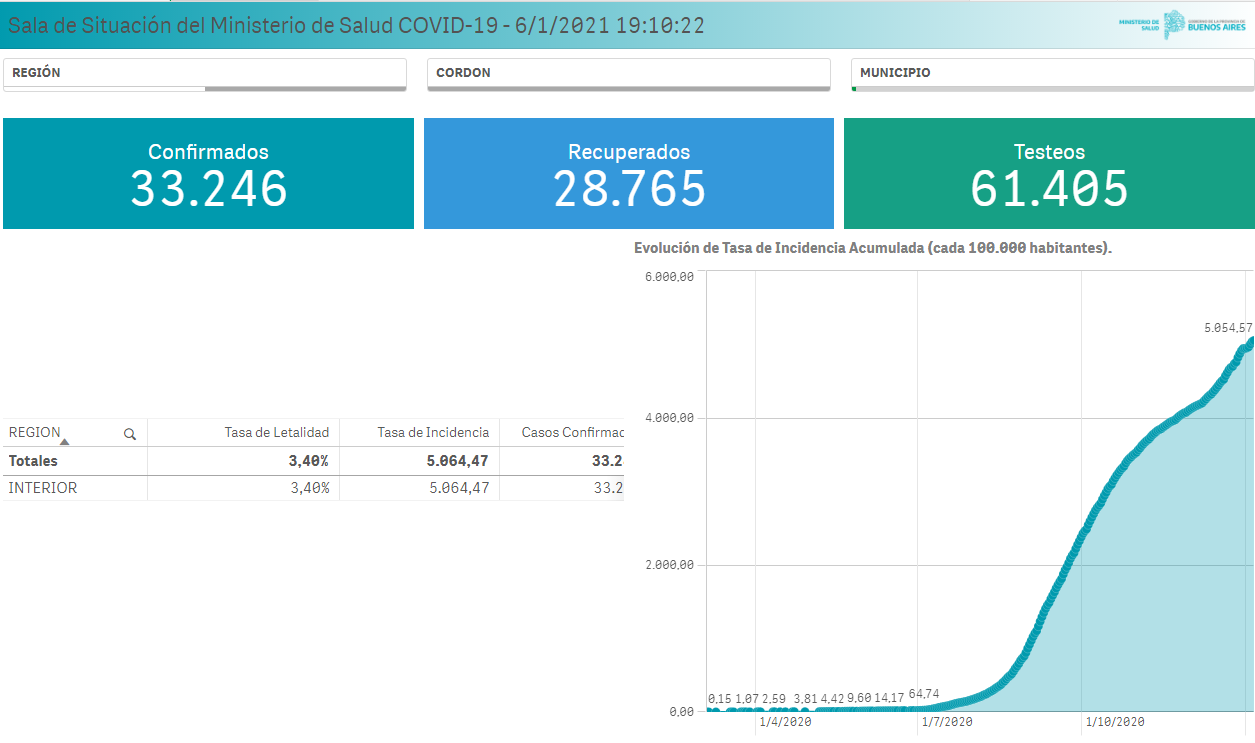The image size is (1255, 743).
Task: Expand the MUNICIPIO filter list
Action: pyautogui.click(x=1052, y=73)
